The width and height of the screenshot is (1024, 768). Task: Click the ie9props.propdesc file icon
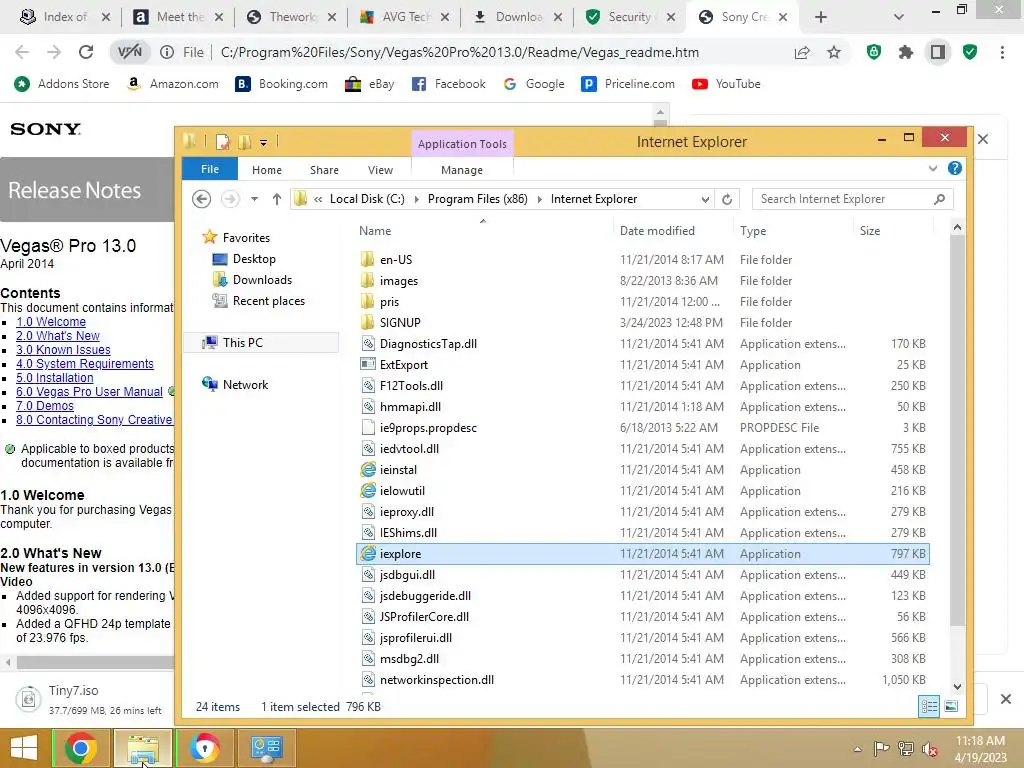368,428
